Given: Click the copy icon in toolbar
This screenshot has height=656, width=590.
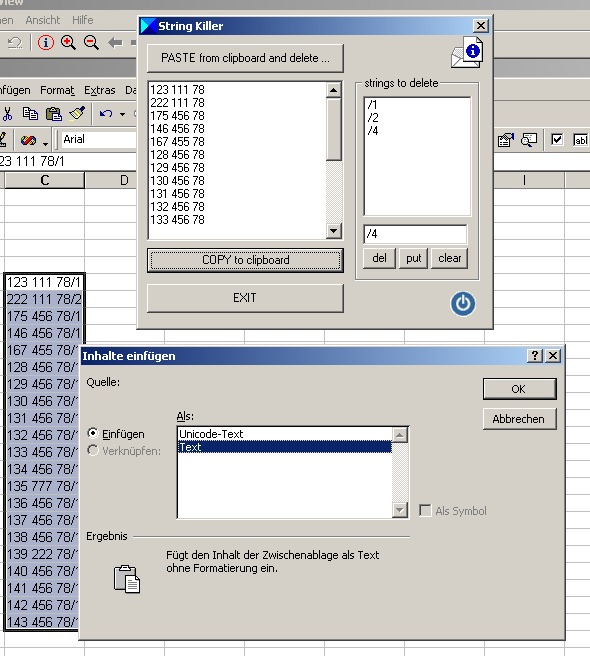Looking at the screenshot, I should tap(30, 114).
